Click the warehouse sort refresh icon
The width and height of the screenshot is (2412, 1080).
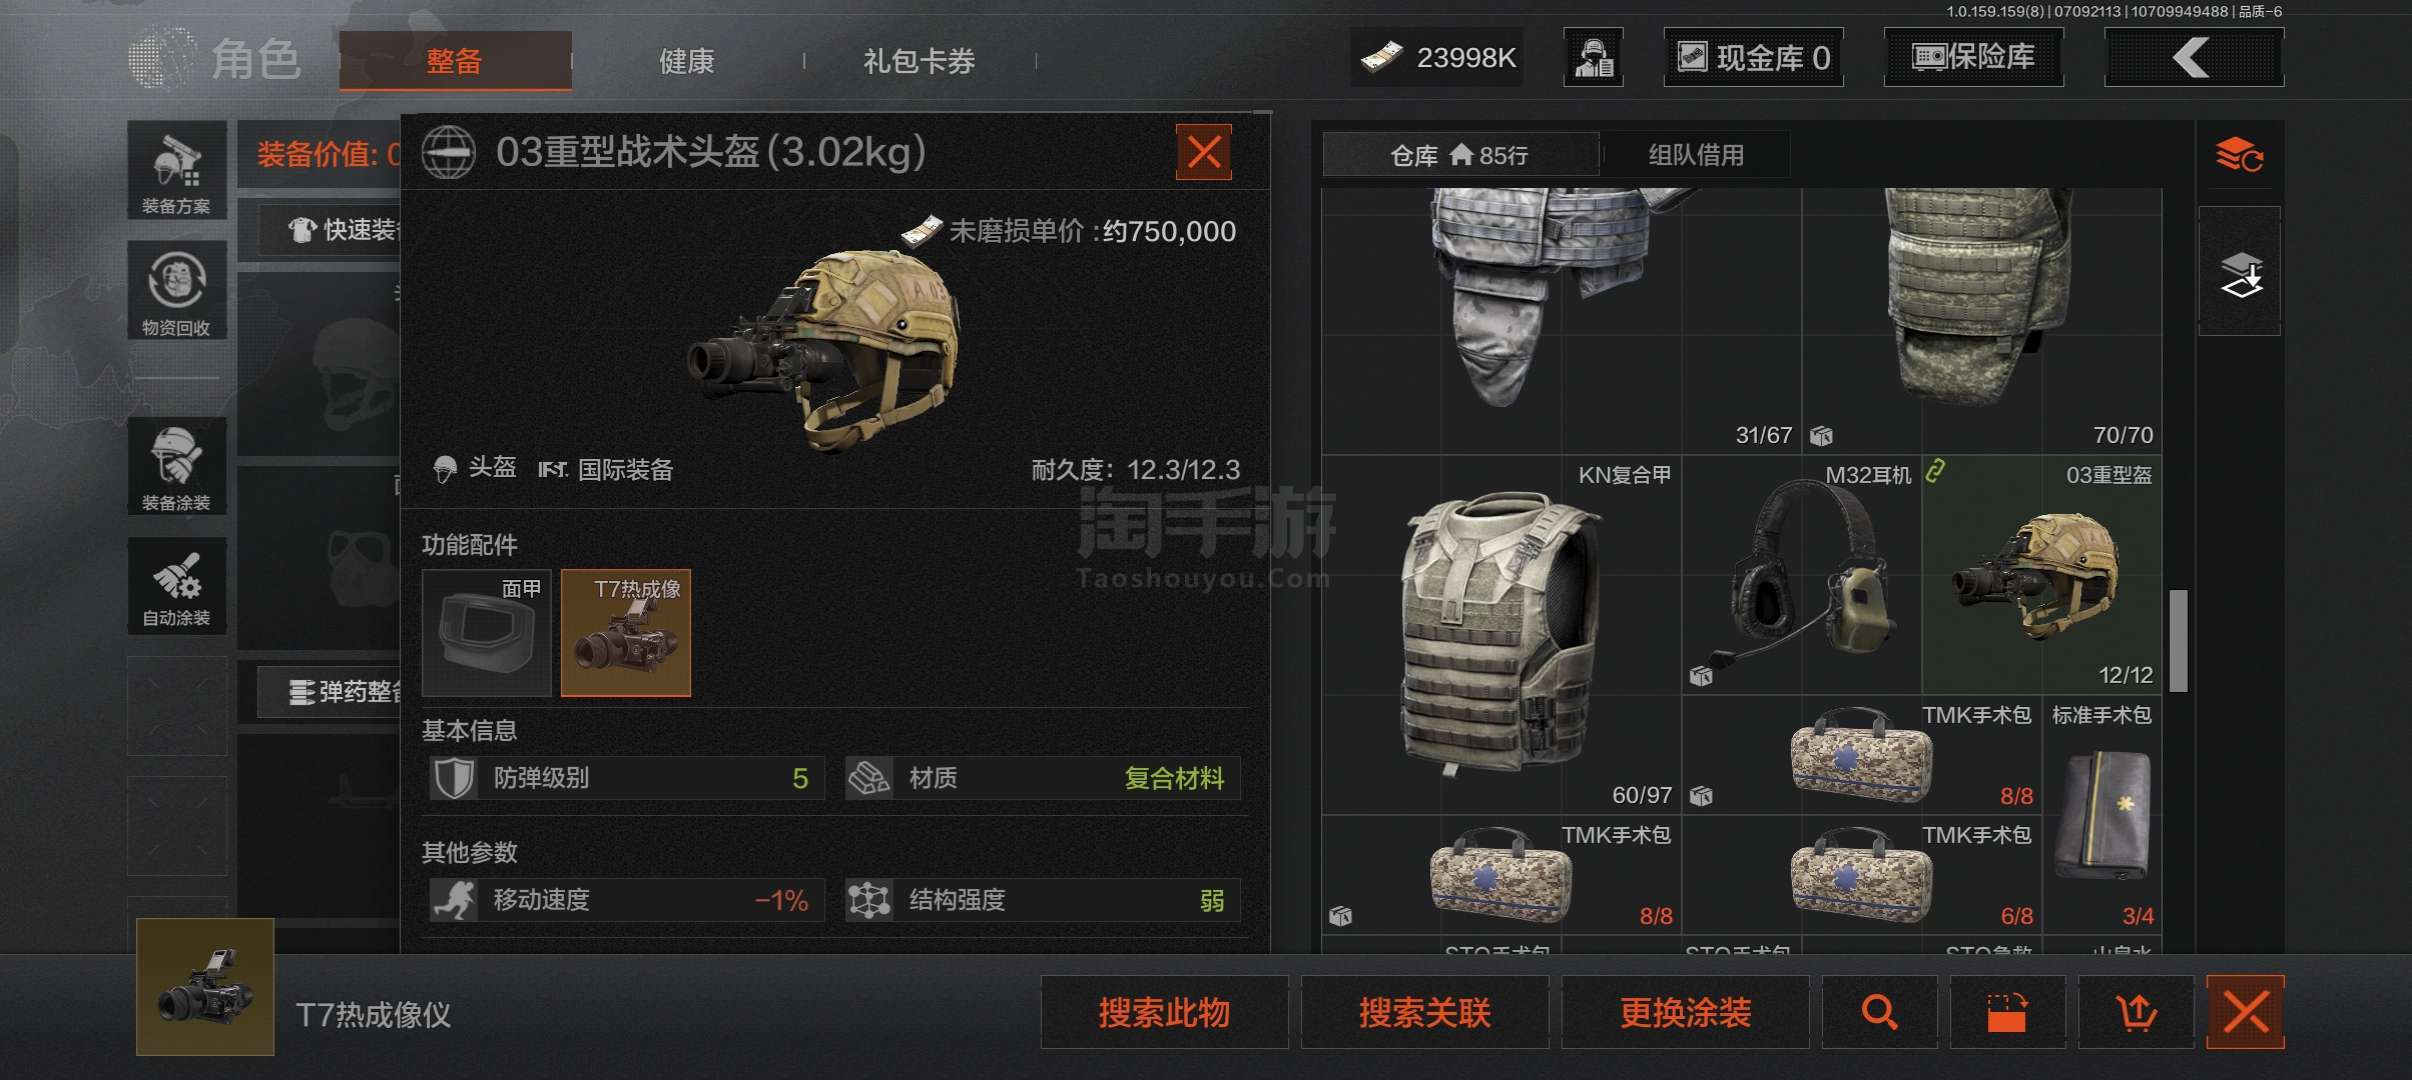(2240, 156)
